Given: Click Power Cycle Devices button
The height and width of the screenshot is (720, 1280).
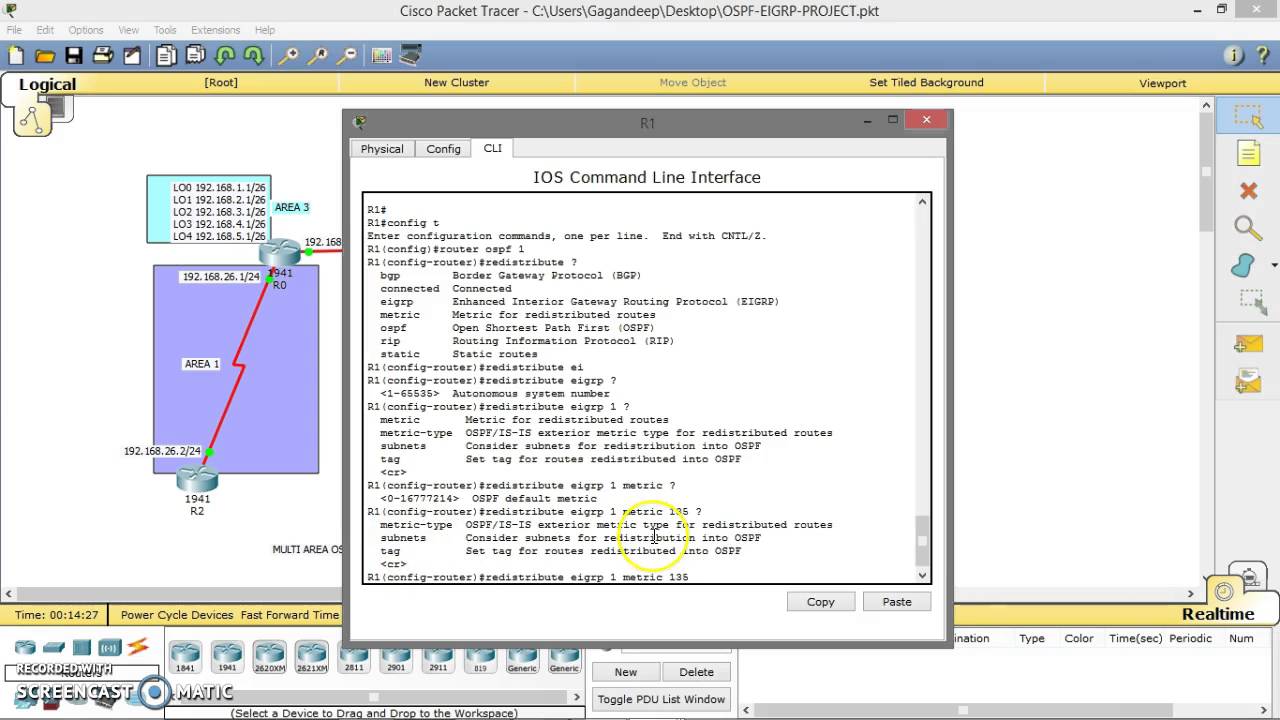Looking at the screenshot, I should (177, 615).
